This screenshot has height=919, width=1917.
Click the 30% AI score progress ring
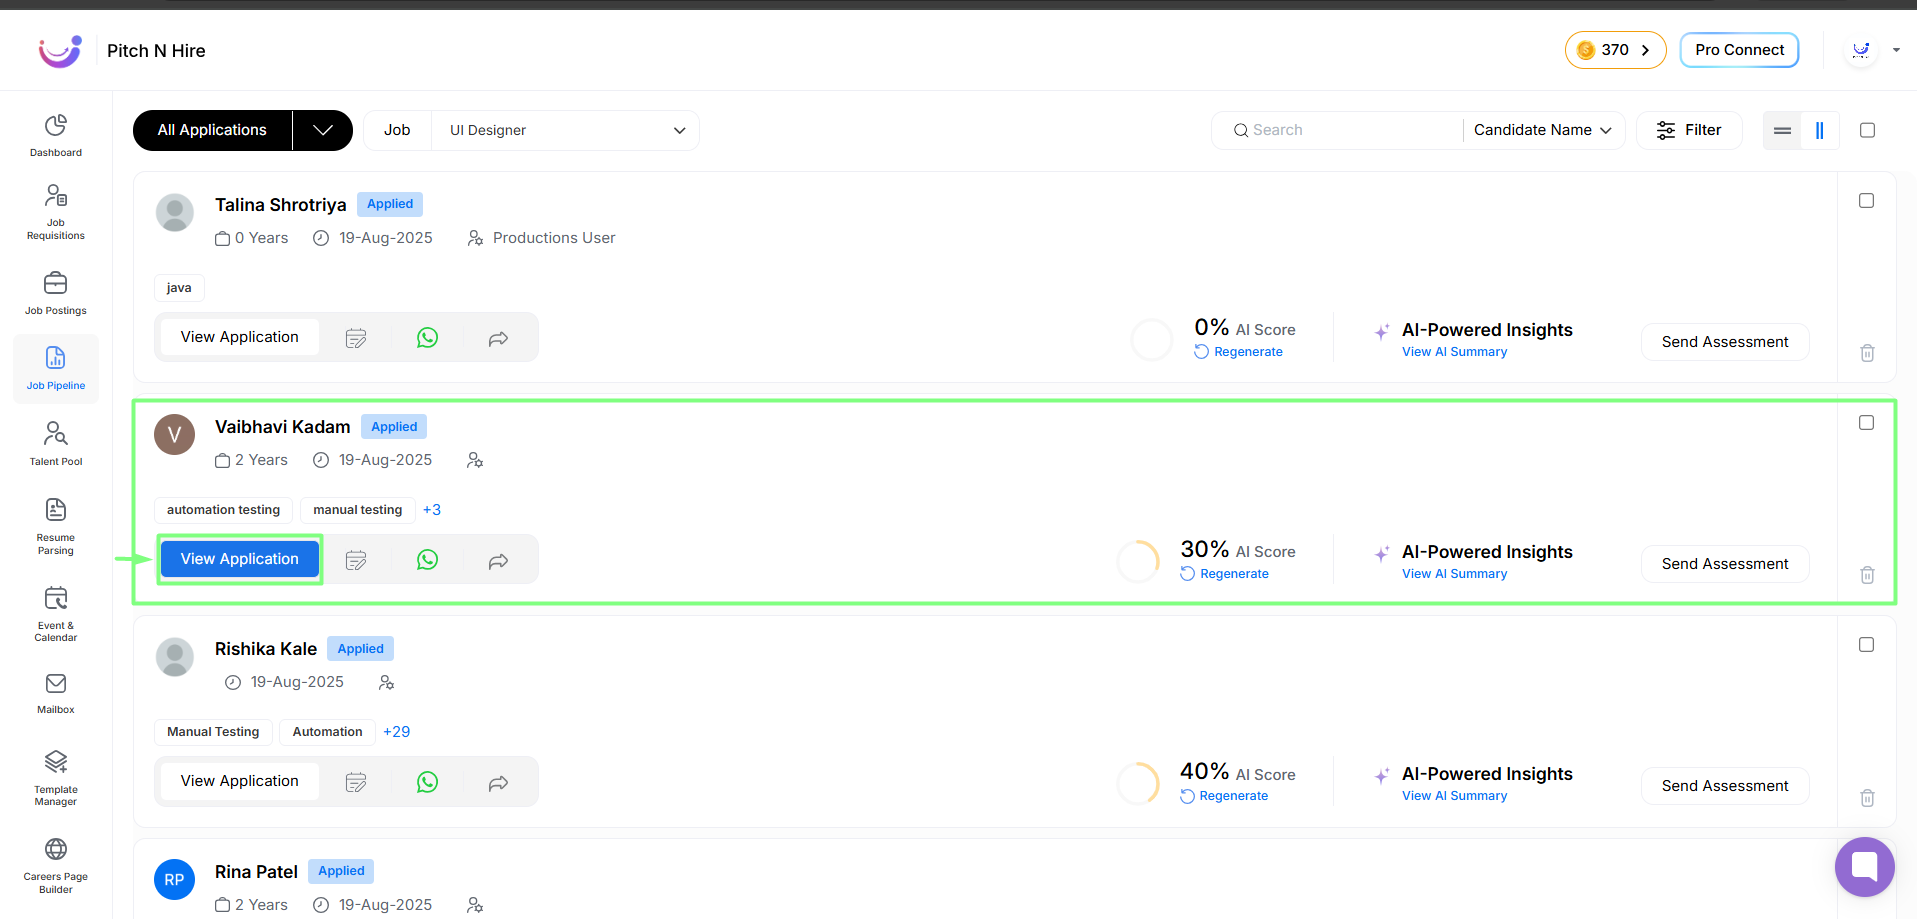tap(1139, 562)
